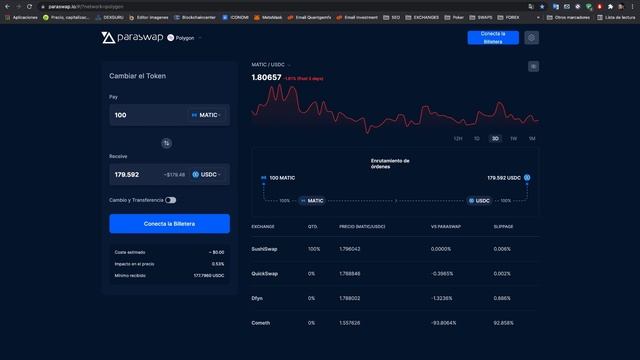Click the USDC coin icon beside 179.592 USDC

[x=527, y=178]
